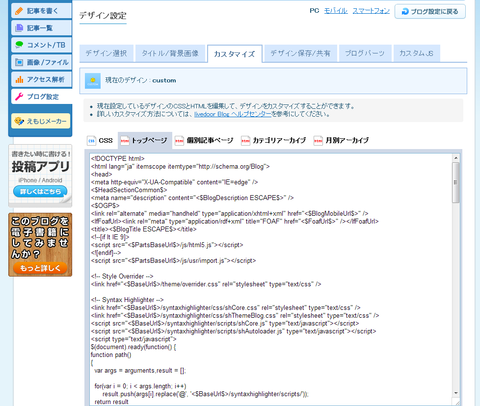This screenshot has height=406, width=480.
Task: Click the current design custom thumbnail icon
Action: [93, 81]
